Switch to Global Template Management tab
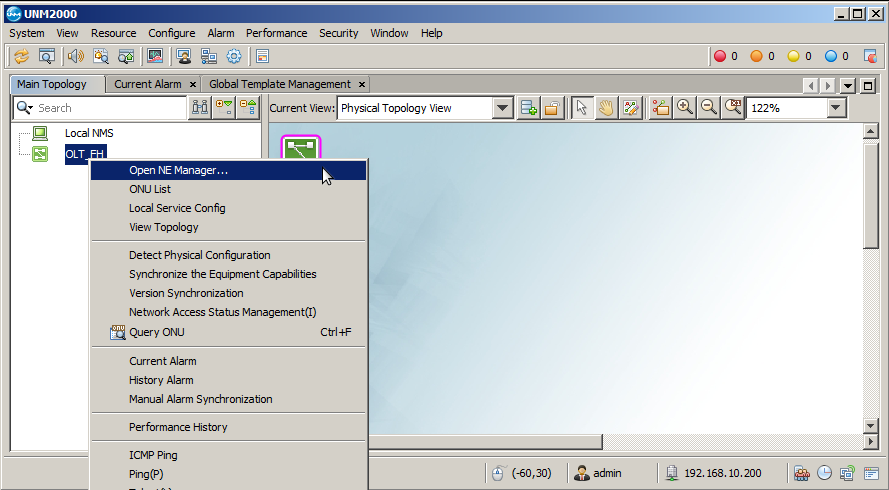Screen dimensions: 889x490 pyautogui.click(x=280, y=85)
